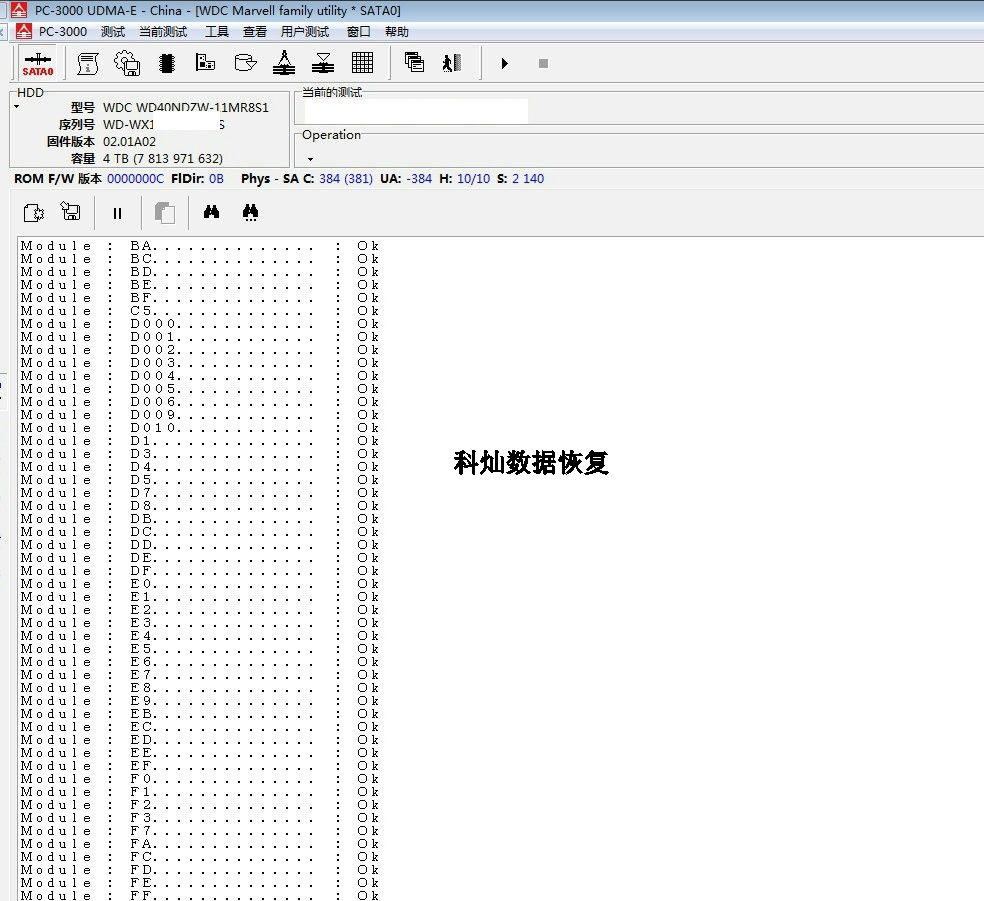Select the Module FE log line

pos(200,883)
